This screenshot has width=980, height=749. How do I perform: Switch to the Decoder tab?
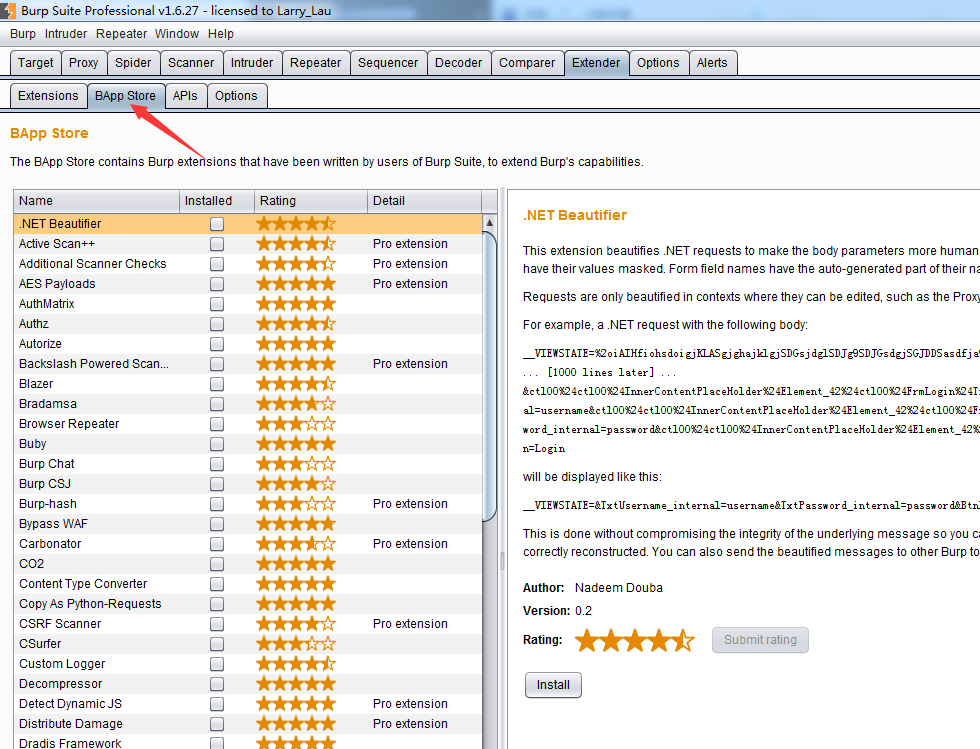click(459, 63)
